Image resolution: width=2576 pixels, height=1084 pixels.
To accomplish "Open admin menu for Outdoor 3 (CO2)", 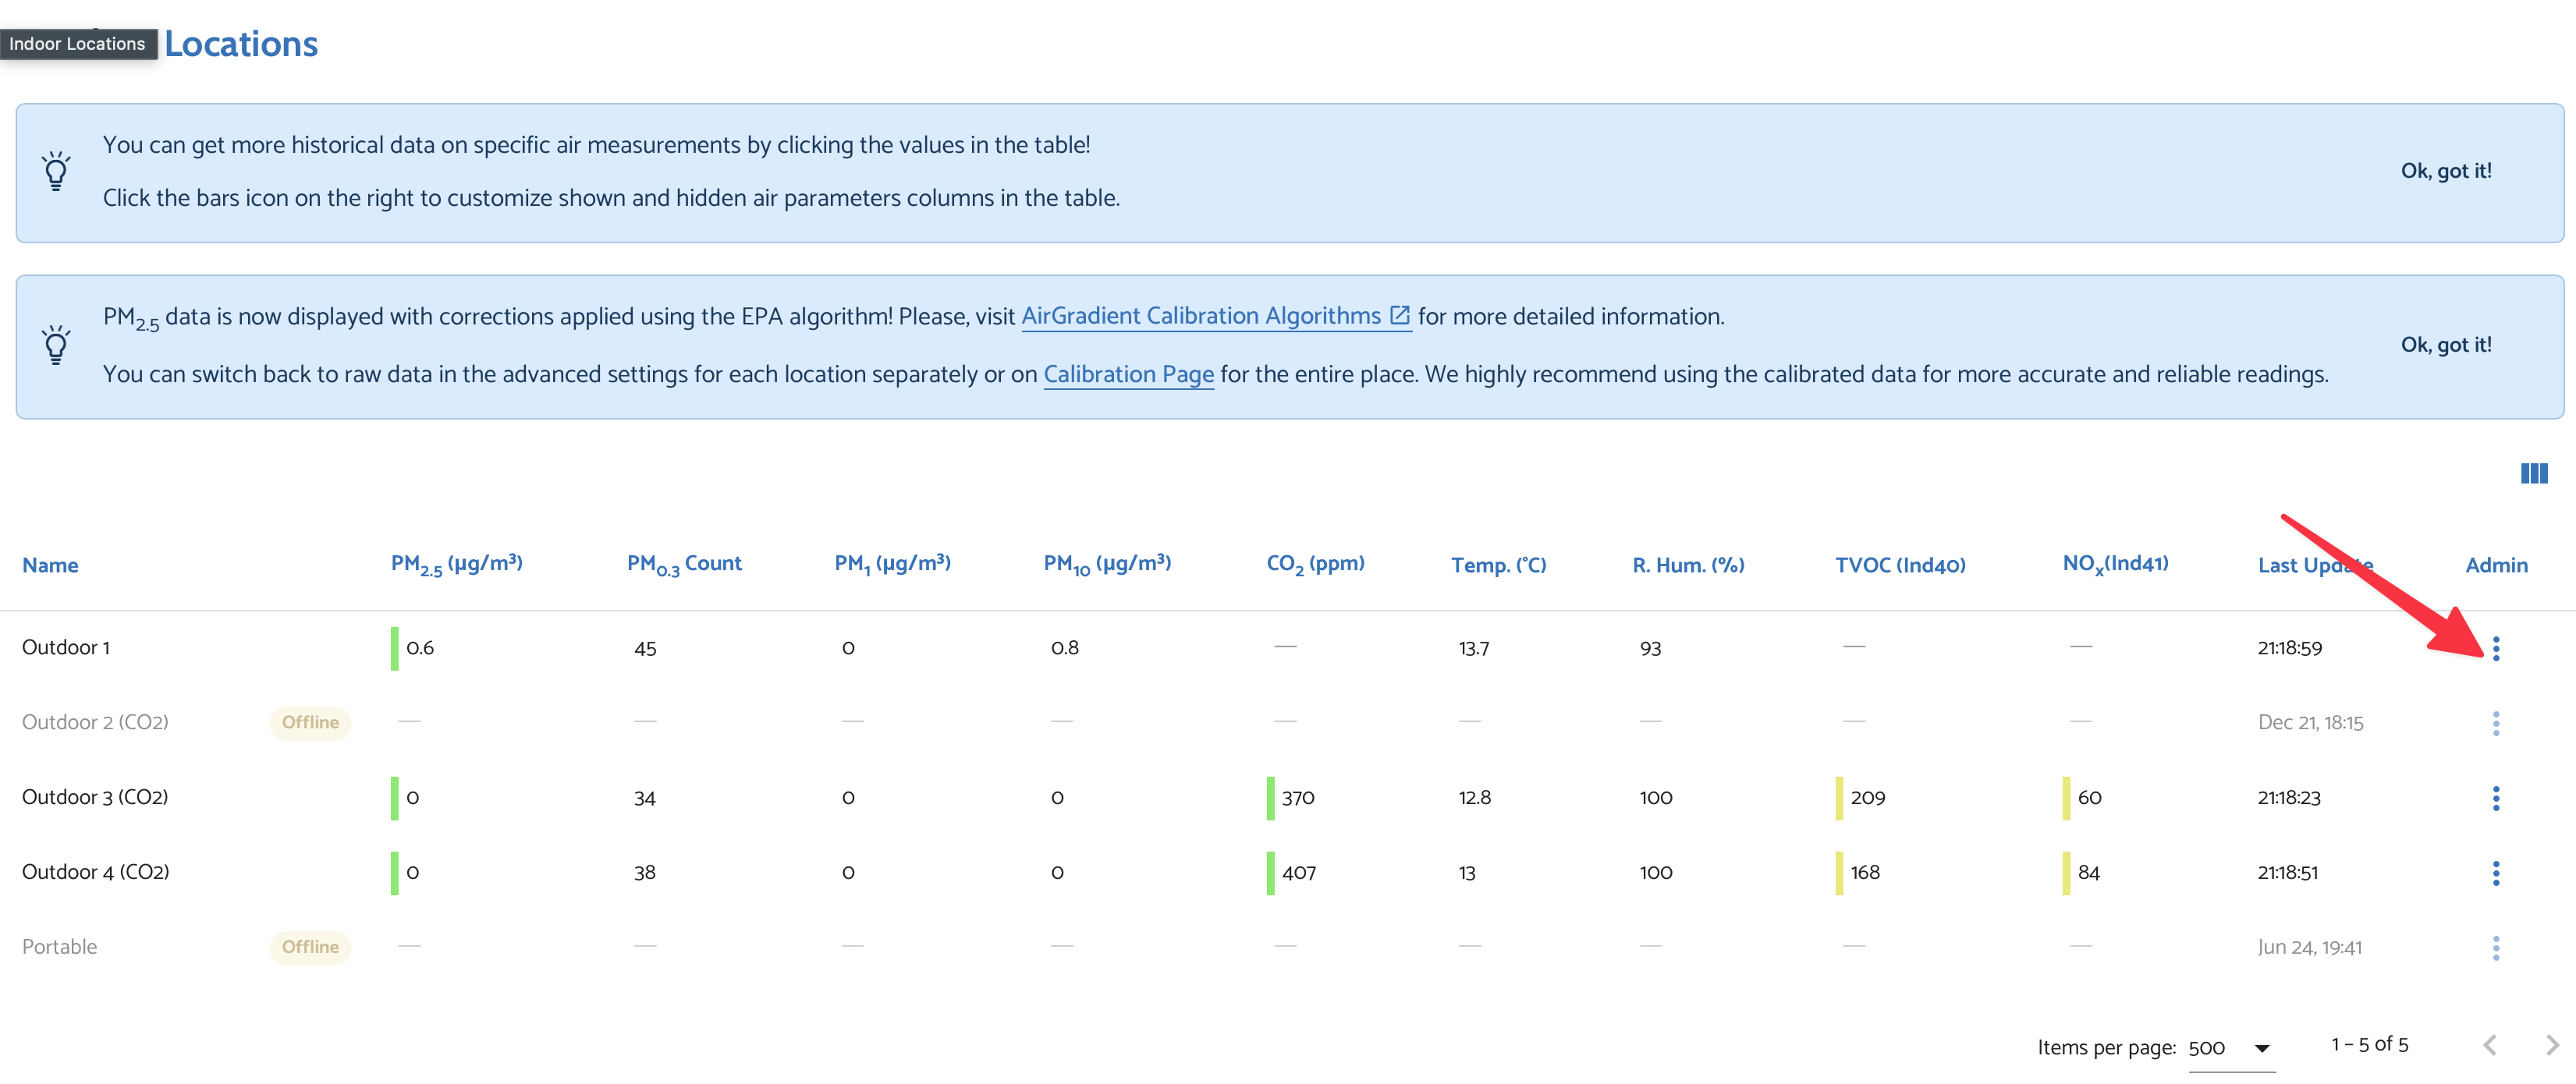I will (2495, 798).
